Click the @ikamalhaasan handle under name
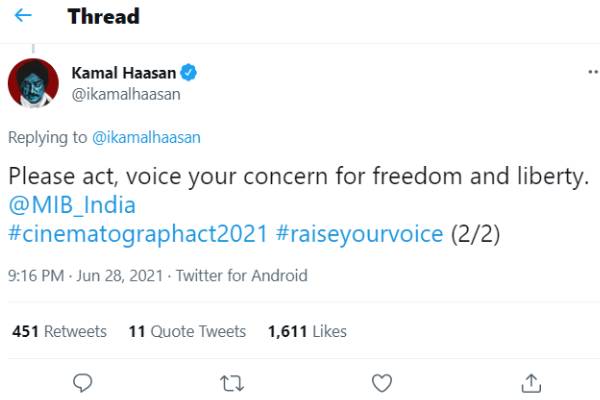 pos(126,94)
